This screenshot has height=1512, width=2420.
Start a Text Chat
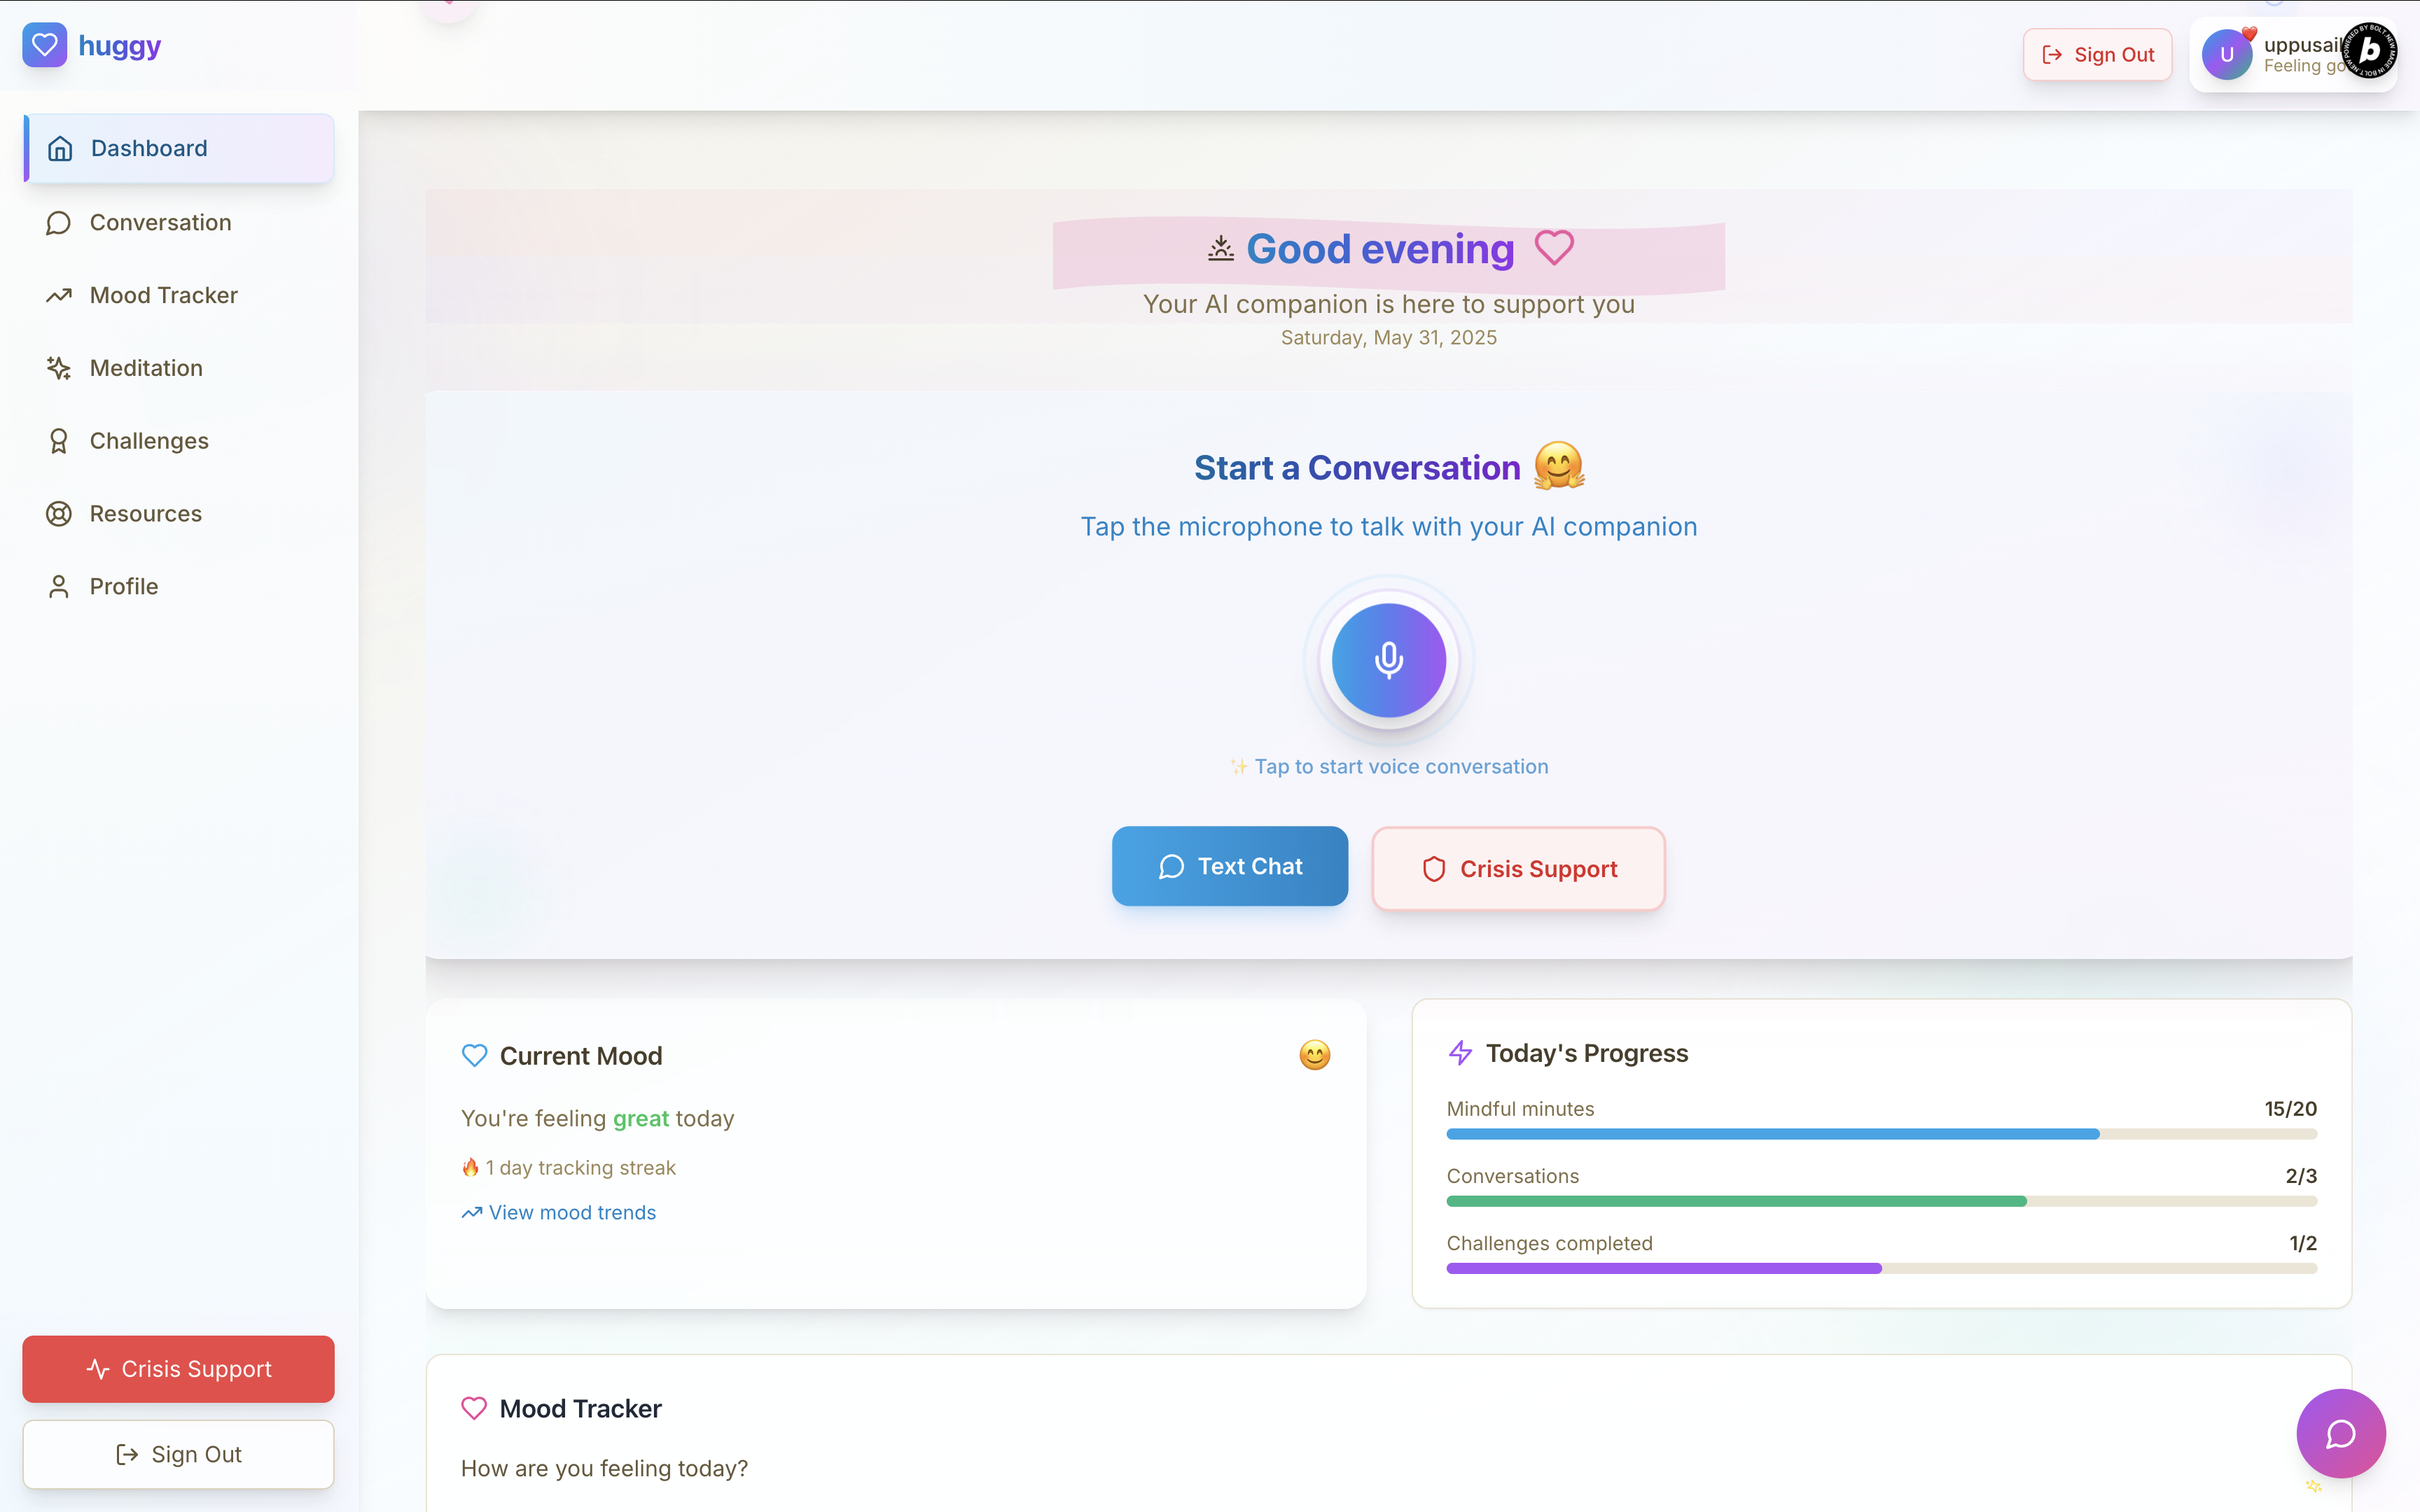coord(1229,866)
